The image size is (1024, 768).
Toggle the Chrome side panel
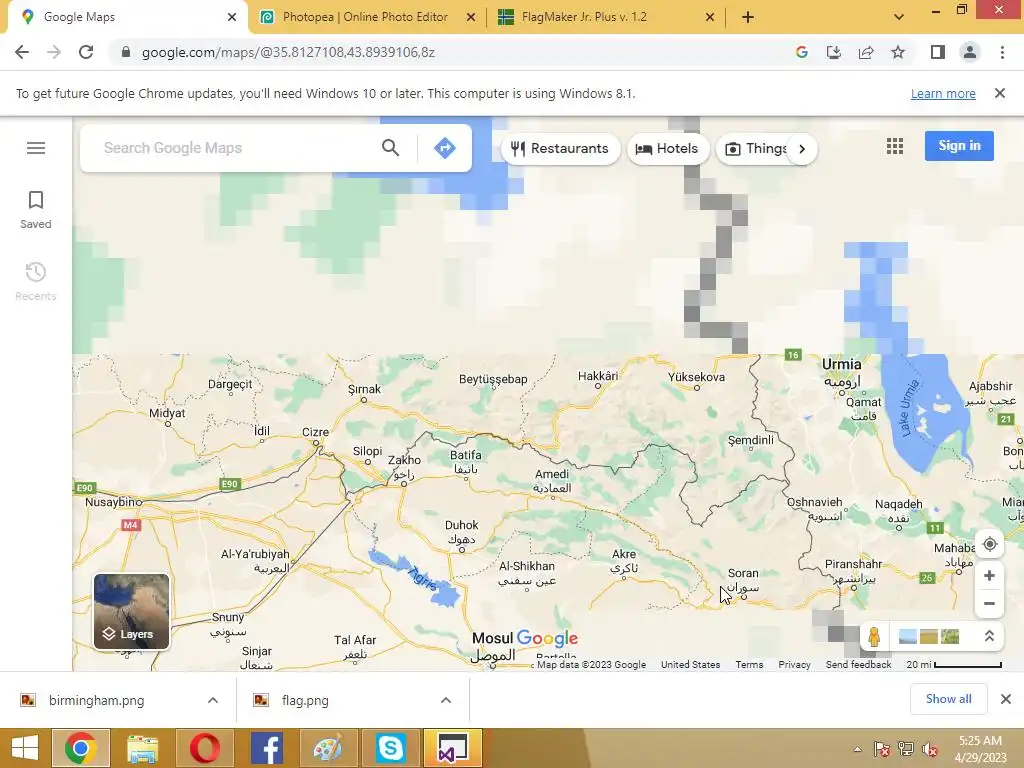[938, 52]
